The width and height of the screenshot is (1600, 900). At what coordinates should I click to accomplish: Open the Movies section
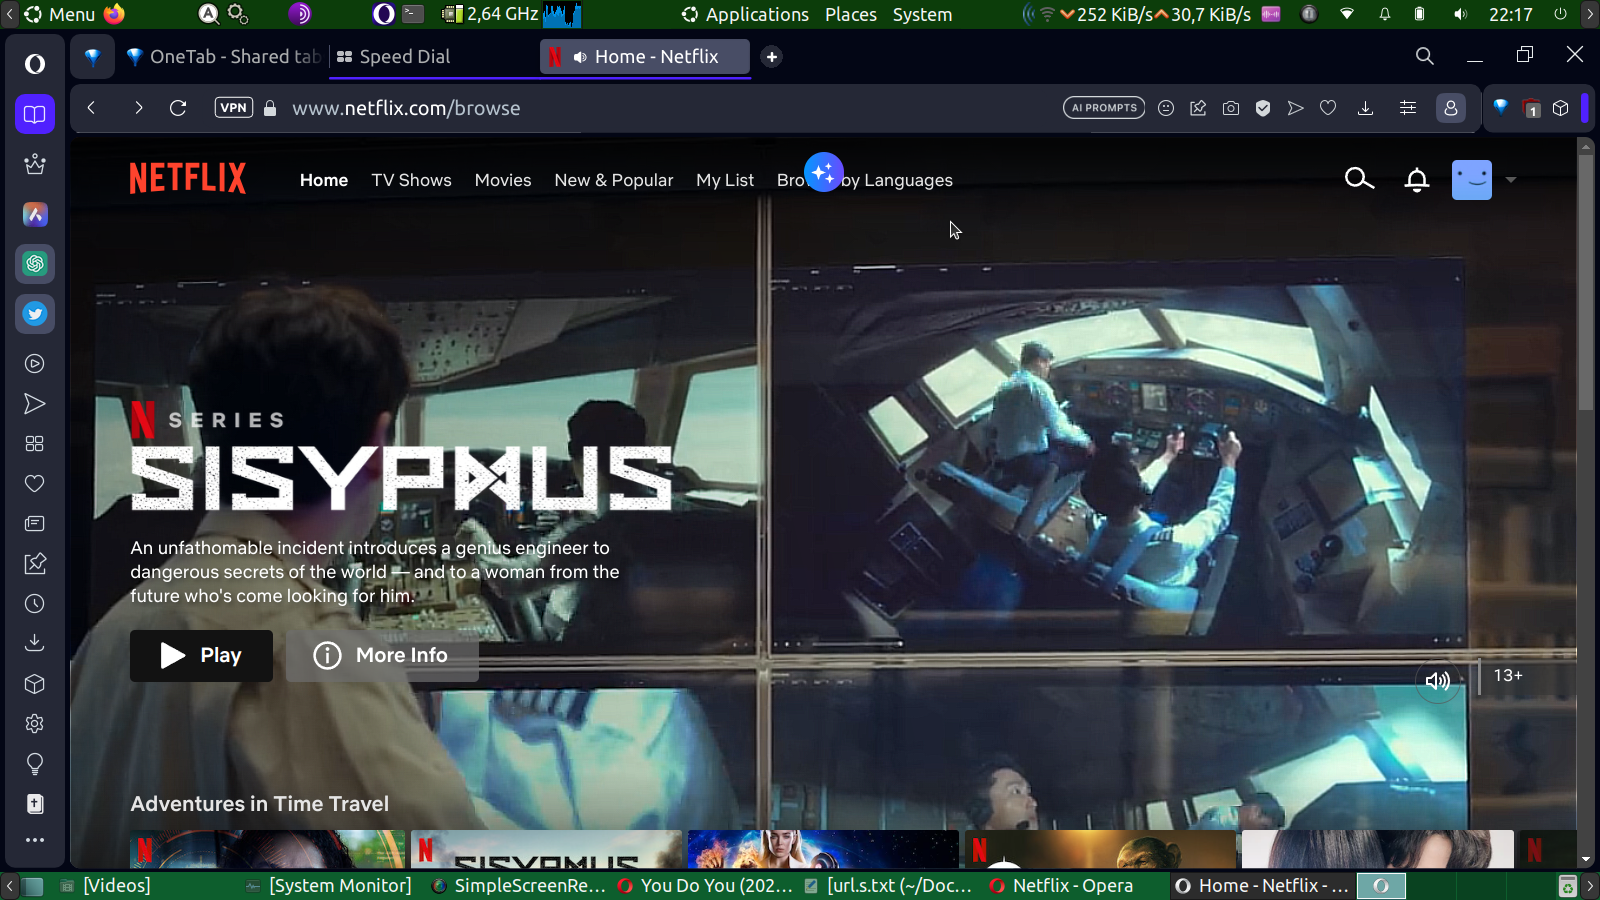[x=503, y=180]
